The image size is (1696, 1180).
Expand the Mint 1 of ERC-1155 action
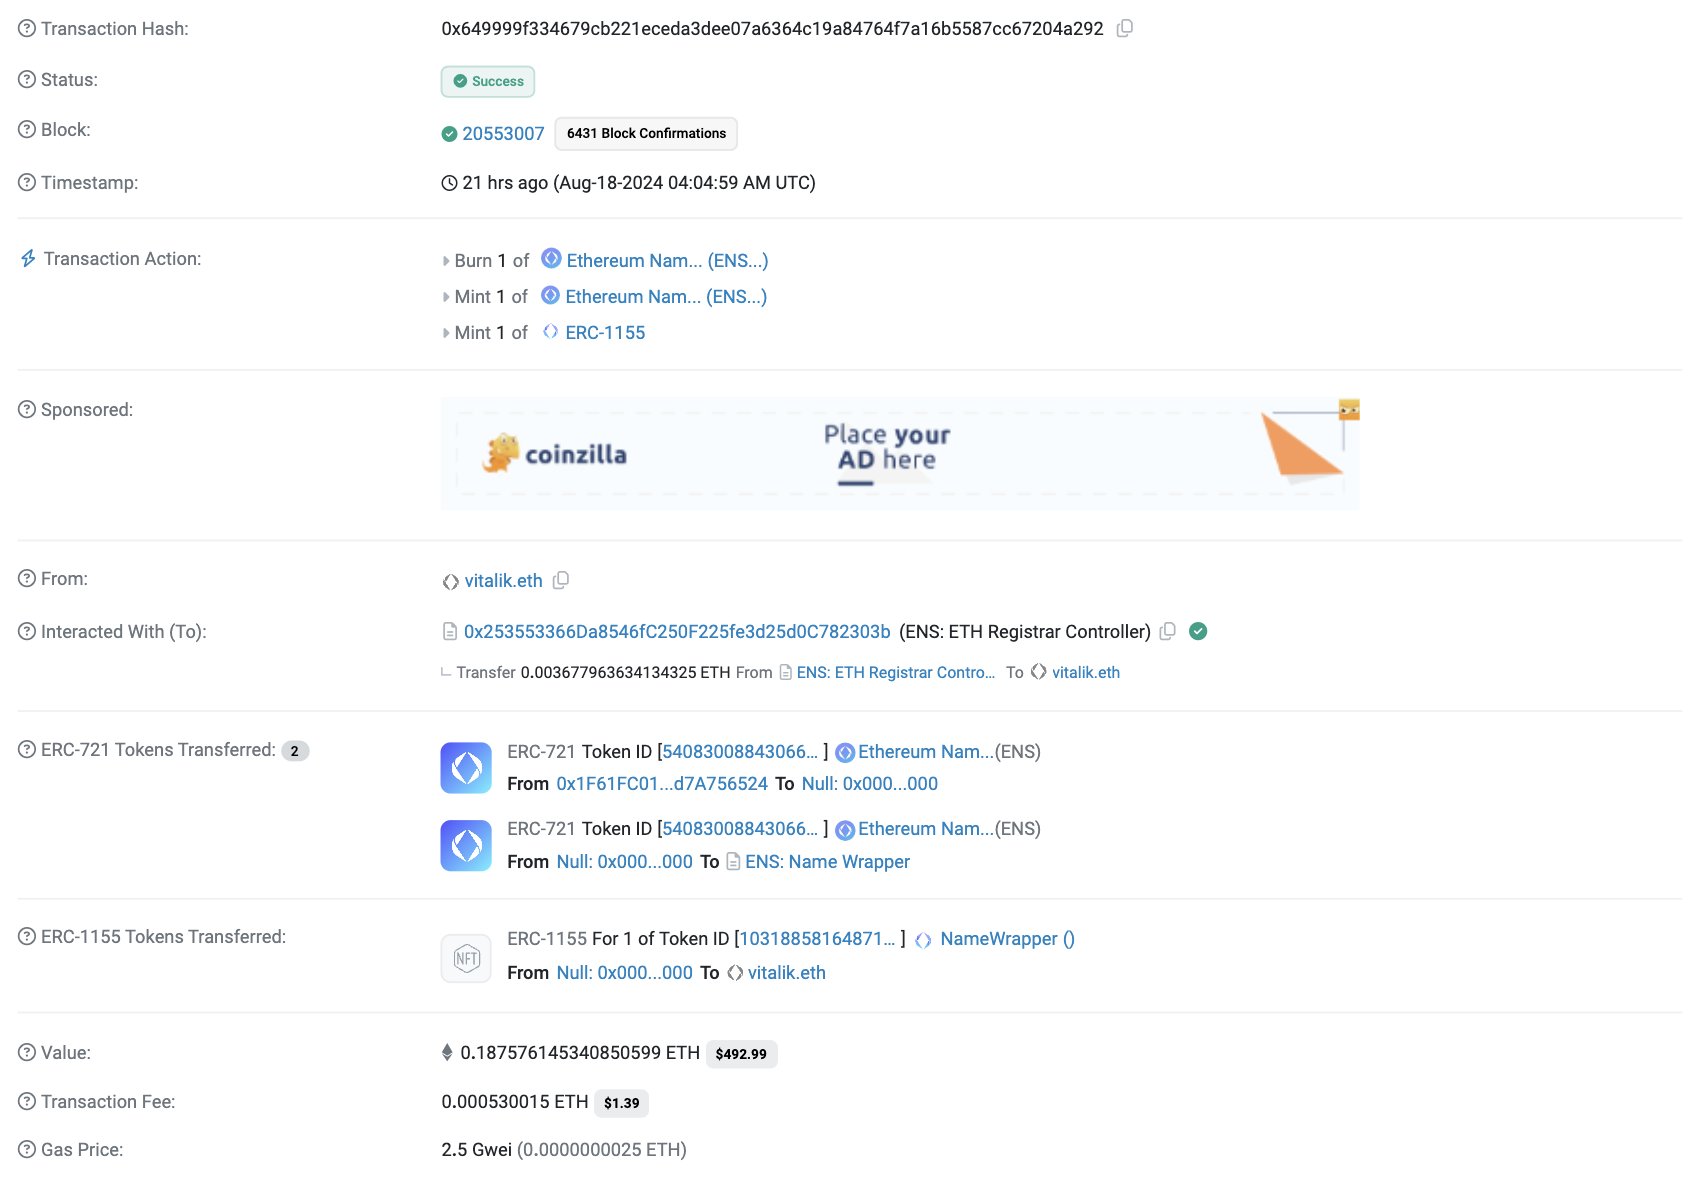point(446,332)
